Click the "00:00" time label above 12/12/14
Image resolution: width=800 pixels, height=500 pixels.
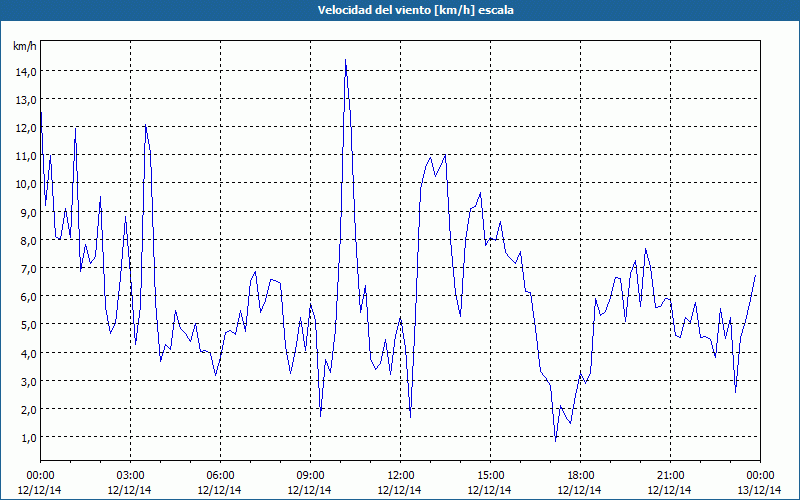40,476
